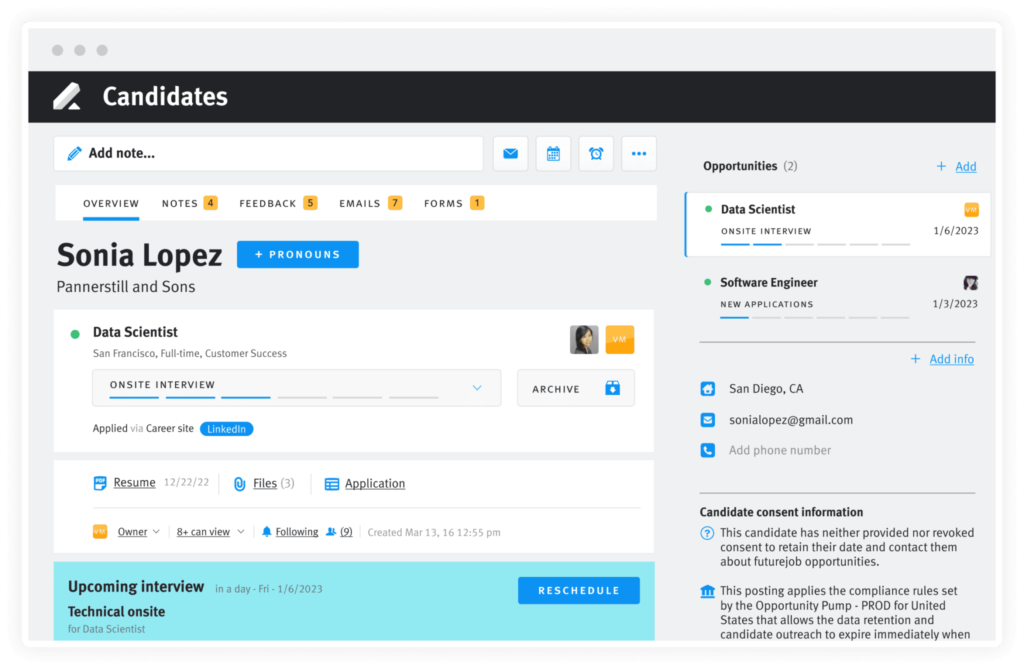The width and height of the screenshot is (1024, 669).
Task: Click the Candidates page title
Action: [165, 96]
